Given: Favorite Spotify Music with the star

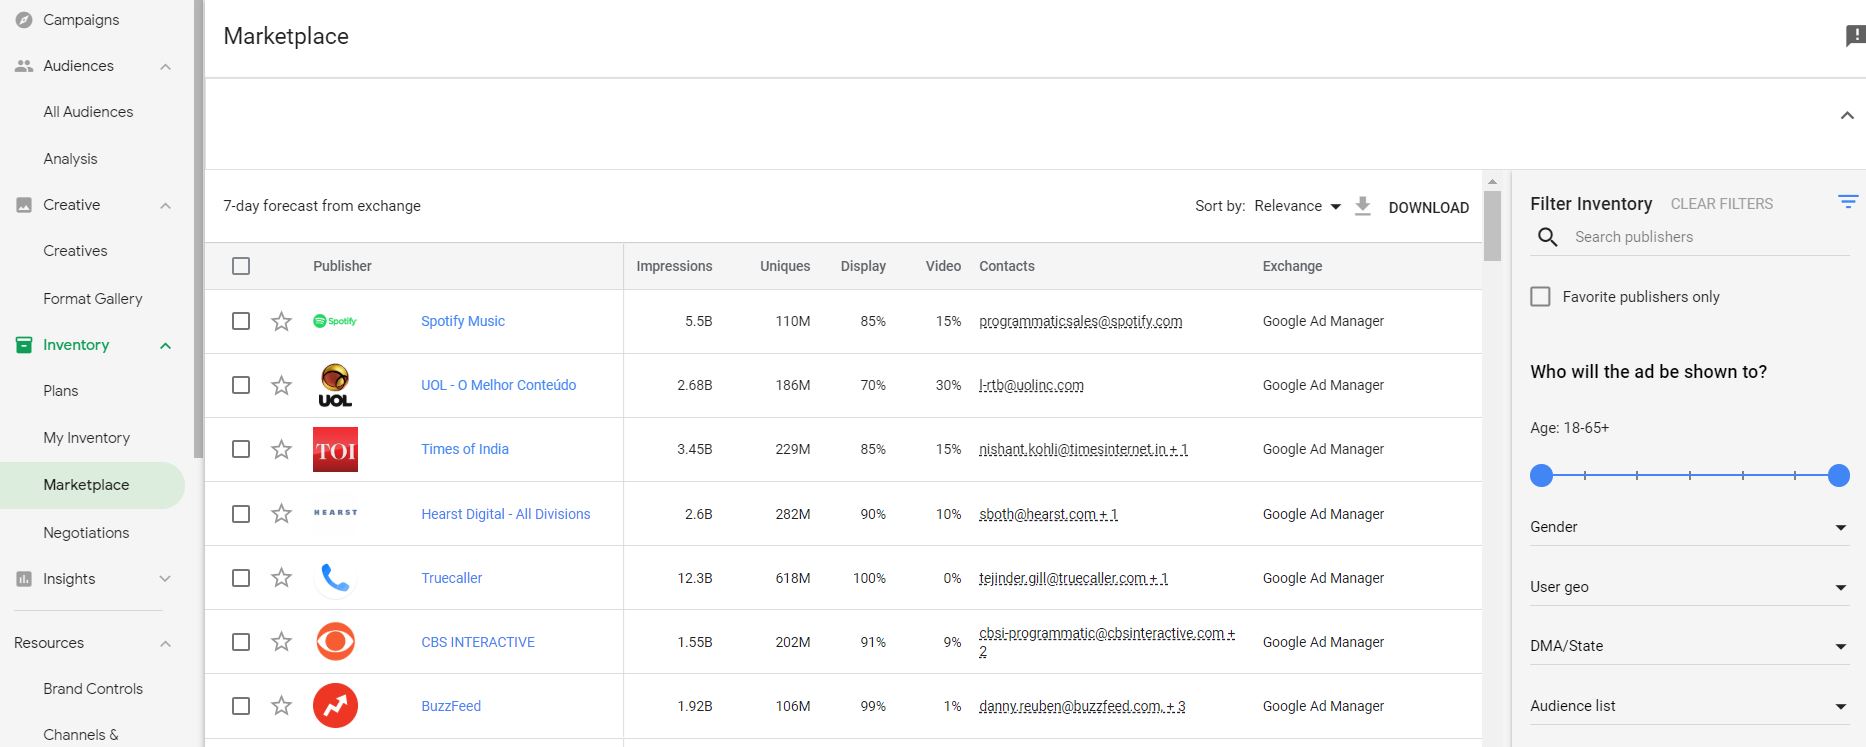Looking at the screenshot, I should [x=282, y=321].
